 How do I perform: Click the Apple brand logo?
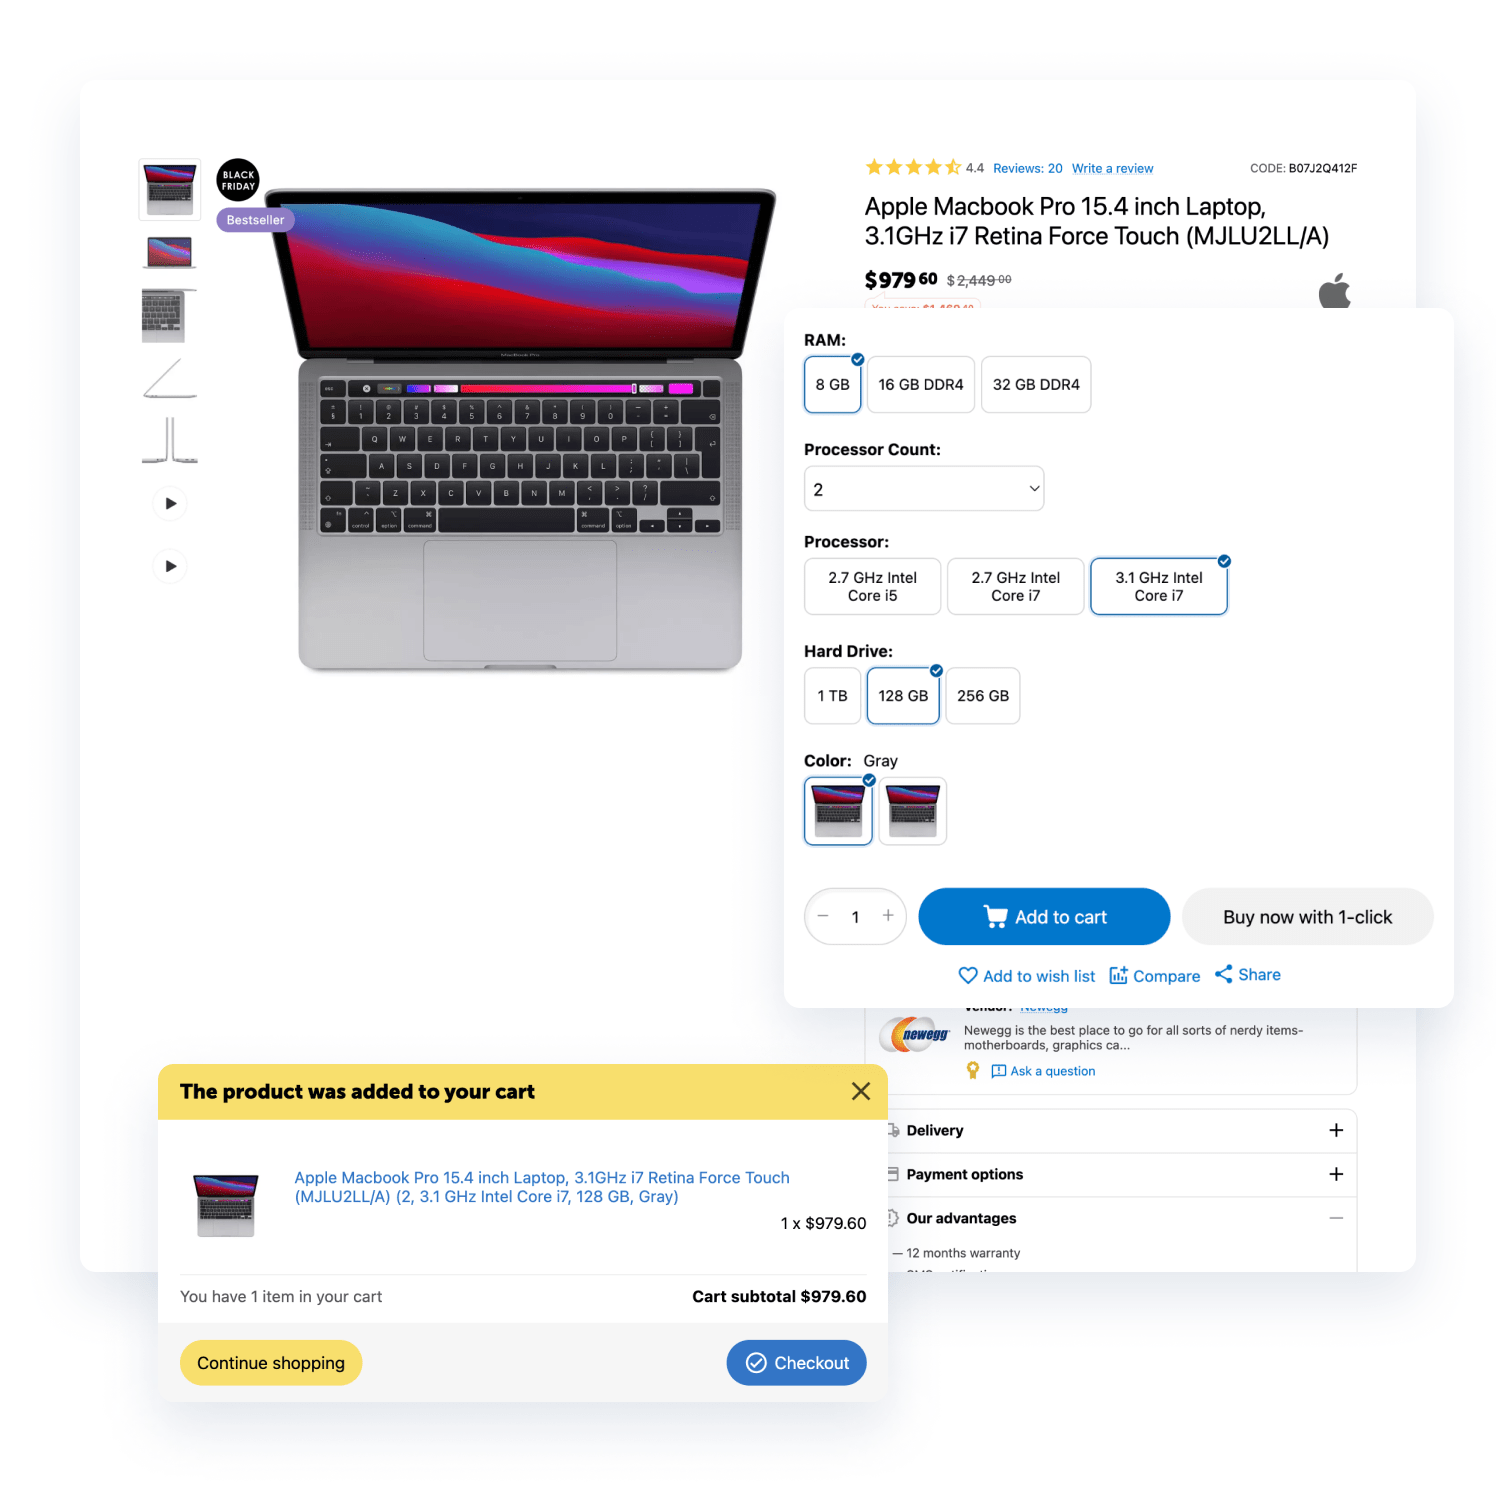(1334, 291)
